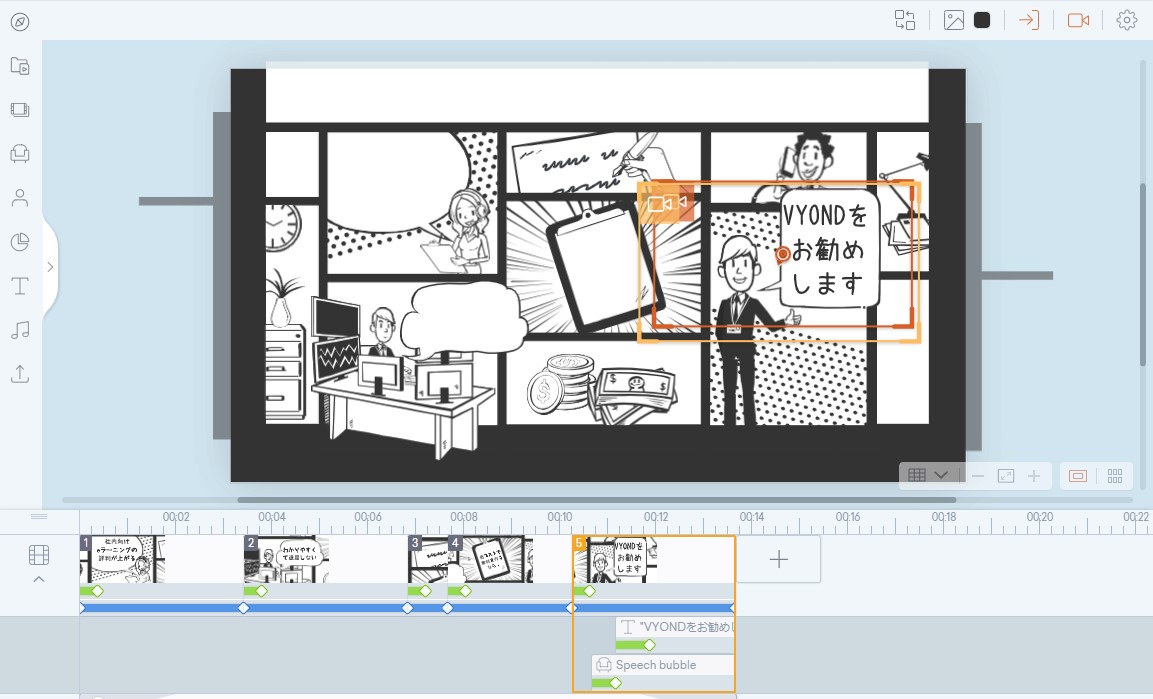Select scene 2 thumbnail in timeline
The height and width of the screenshot is (699, 1153).
point(287,559)
